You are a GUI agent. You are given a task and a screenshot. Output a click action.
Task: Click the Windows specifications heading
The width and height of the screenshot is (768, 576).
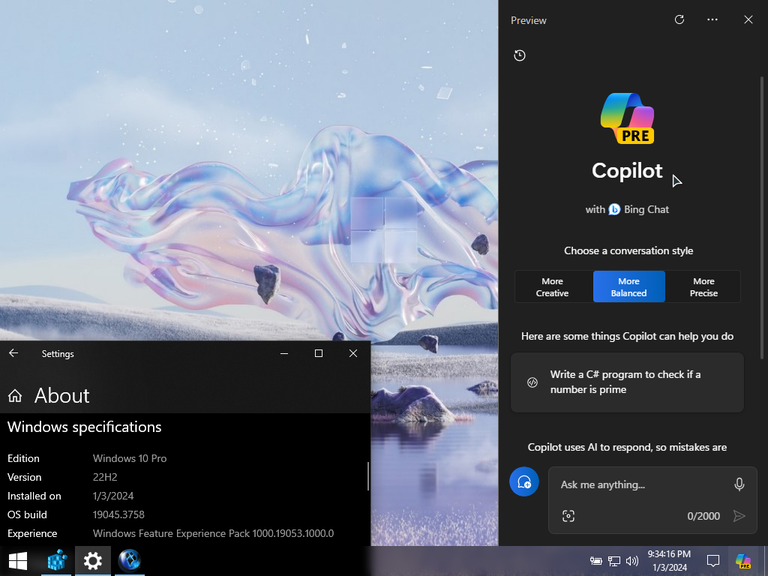pos(84,427)
